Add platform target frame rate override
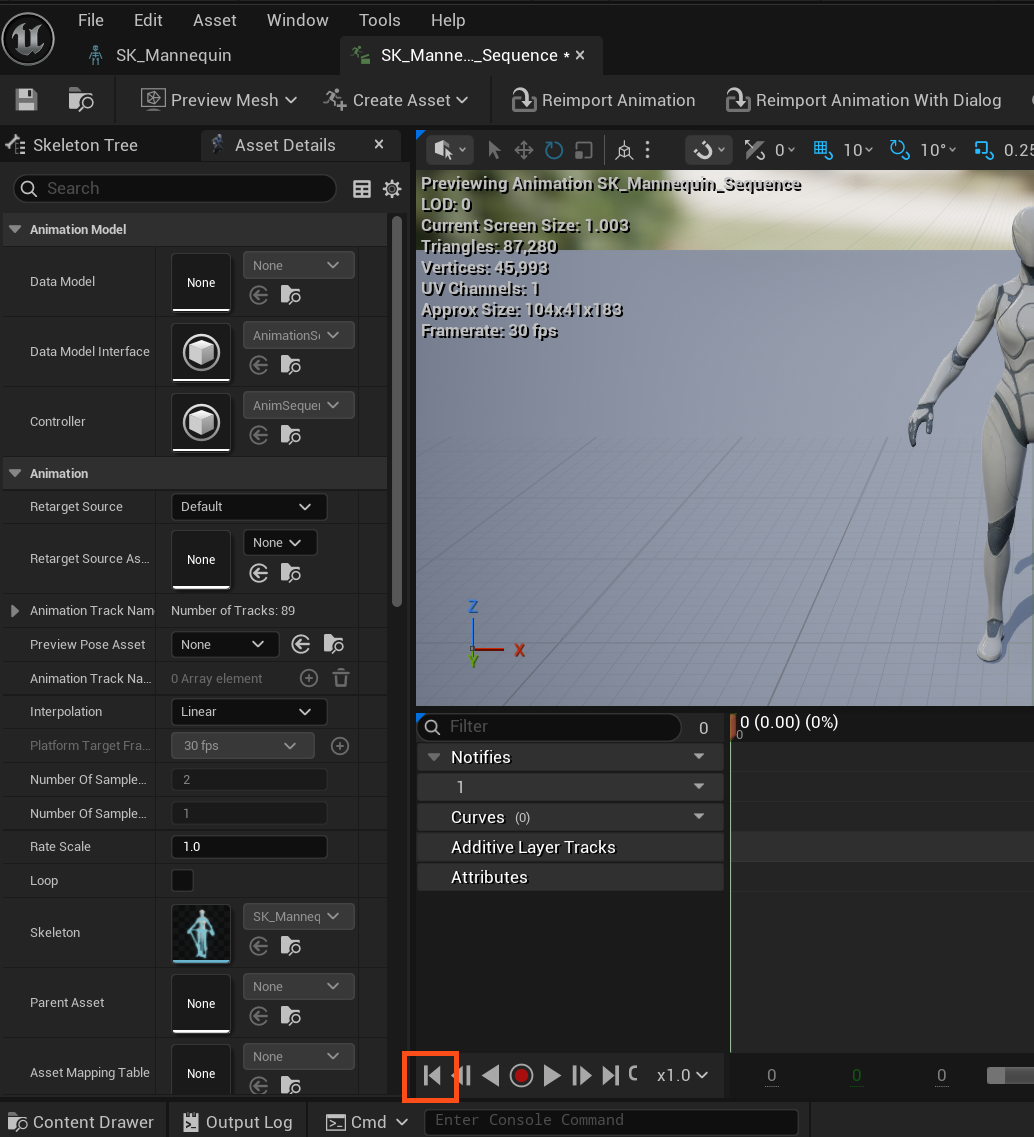This screenshot has width=1034, height=1137. pyautogui.click(x=340, y=745)
